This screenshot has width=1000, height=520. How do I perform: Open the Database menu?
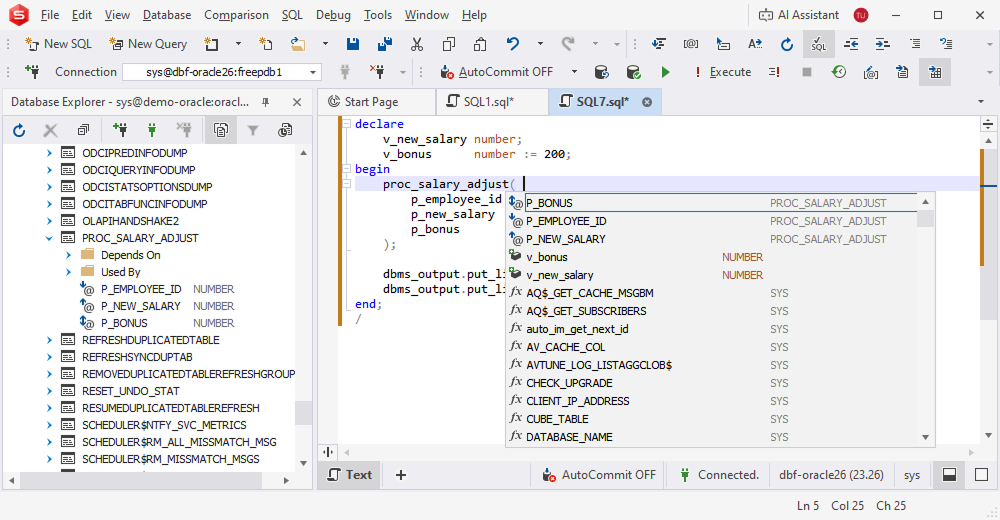coord(167,15)
